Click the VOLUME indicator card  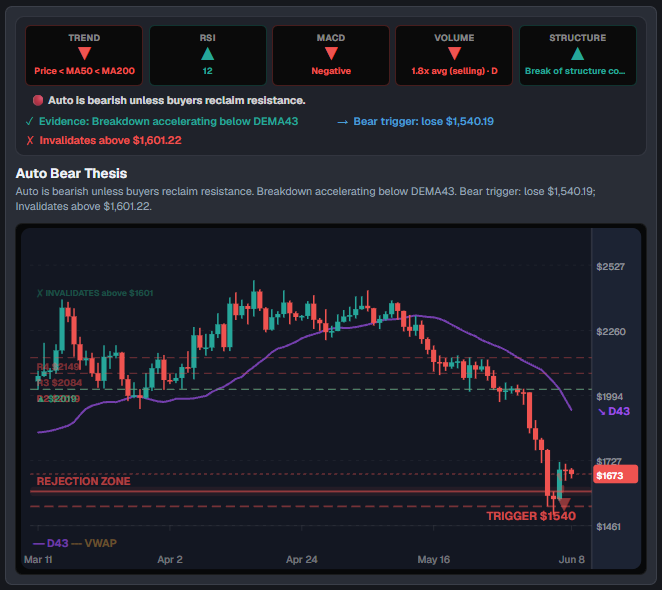[x=454, y=55]
